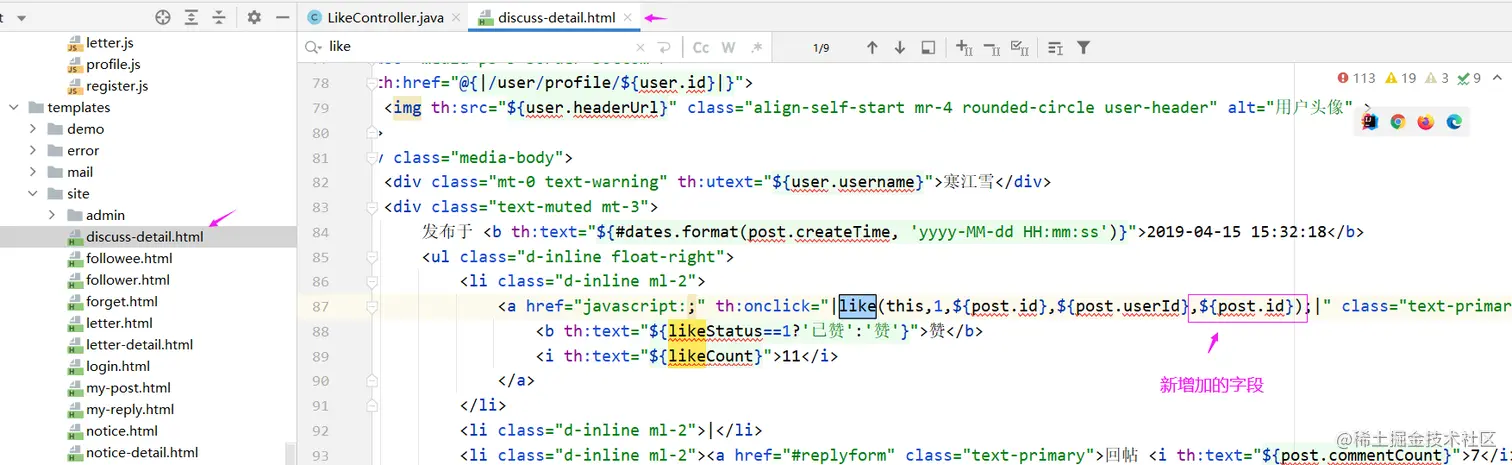The height and width of the screenshot is (465, 1512).
Task: Add selection for next occurrence icon
Action: coord(964,47)
